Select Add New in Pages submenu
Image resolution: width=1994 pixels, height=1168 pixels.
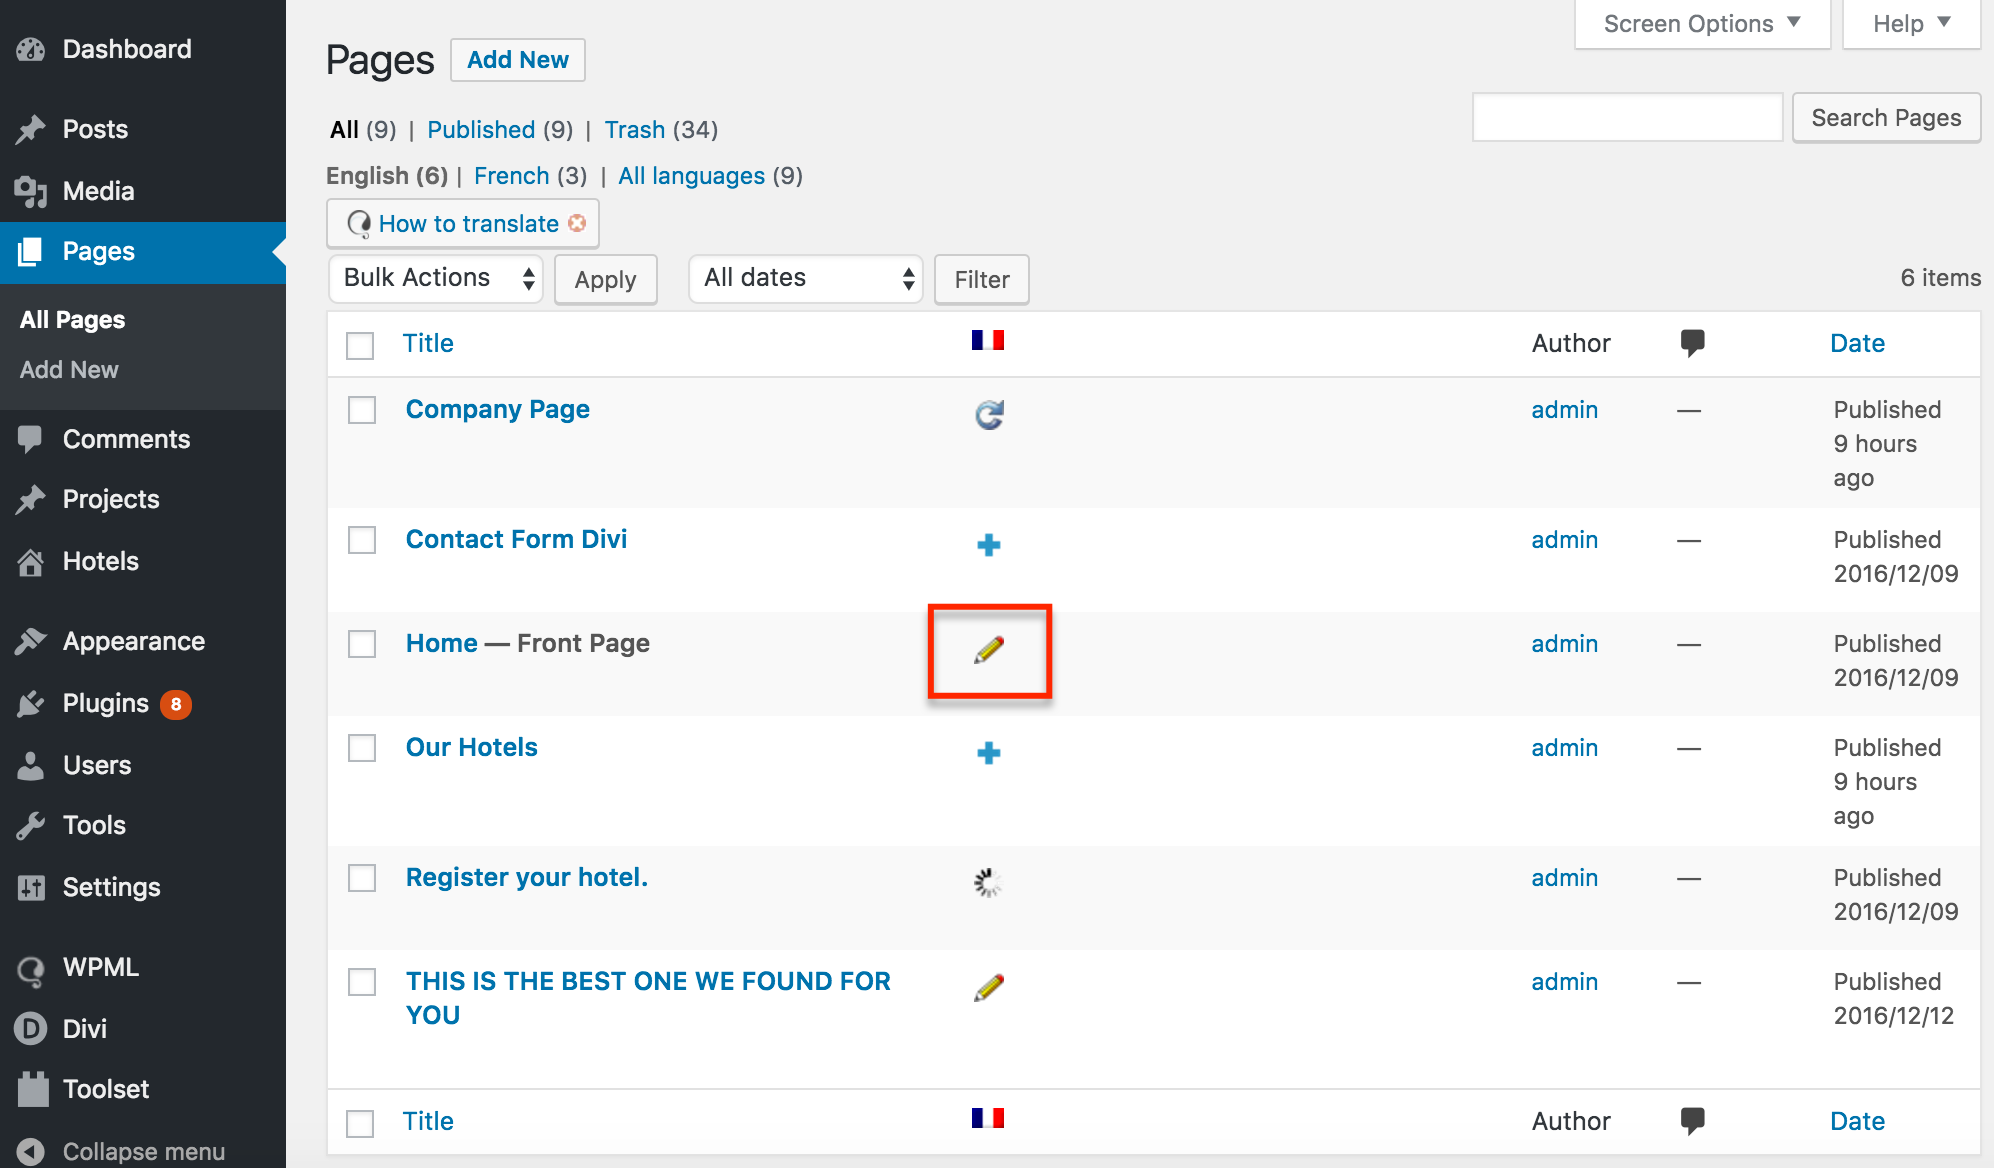[x=69, y=370]
